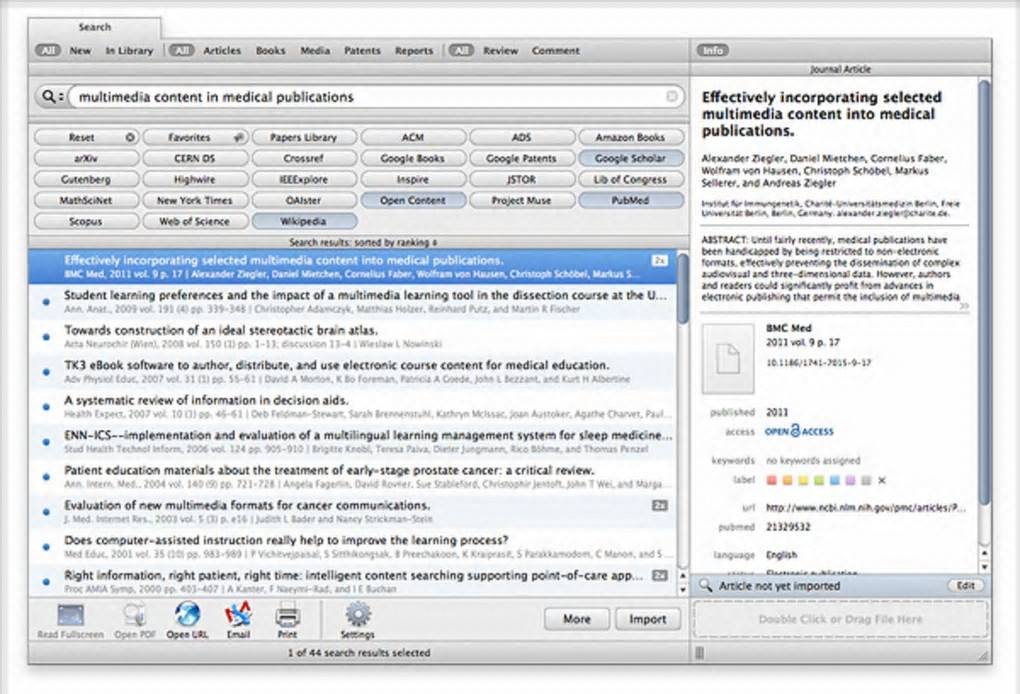
Task: Clear the search field with the X icon
Action: pyautogui.click(x=672, y=97)
